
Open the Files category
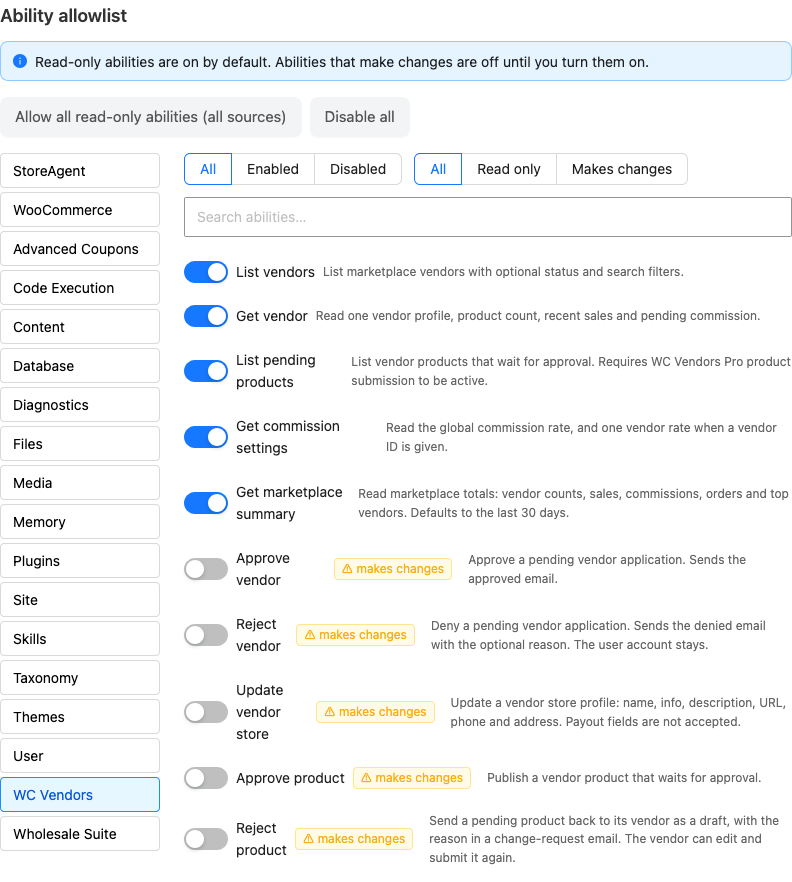pyautogui.click(x=80, y=444)
